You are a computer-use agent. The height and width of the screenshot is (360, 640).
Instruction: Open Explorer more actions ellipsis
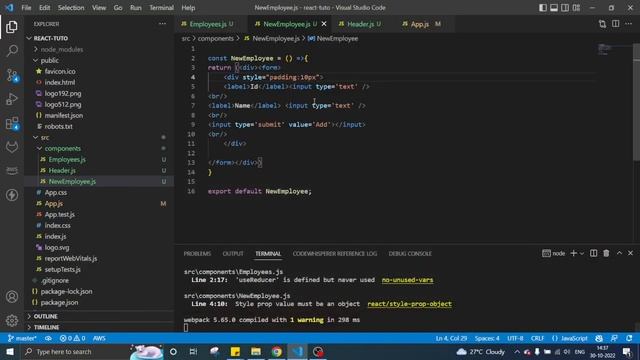pos(162,24)
